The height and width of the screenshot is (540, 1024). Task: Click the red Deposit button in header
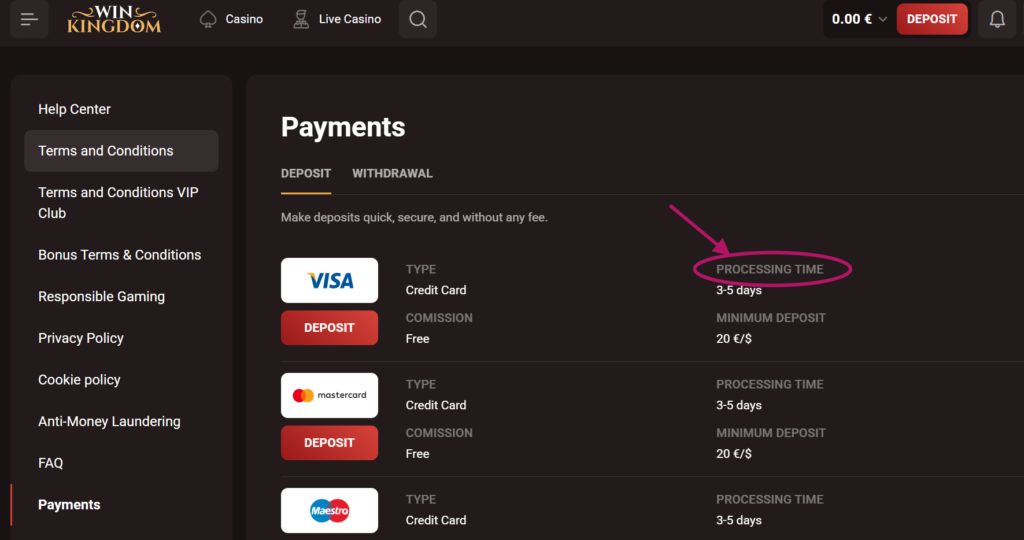pos(932,19)
